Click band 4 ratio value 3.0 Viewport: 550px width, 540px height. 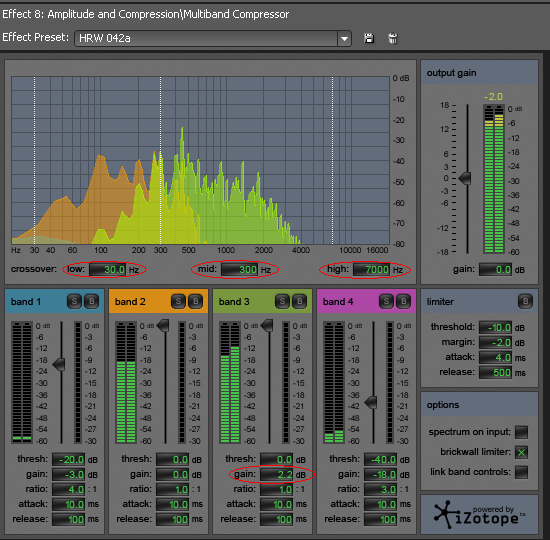[x=380, y=489]
